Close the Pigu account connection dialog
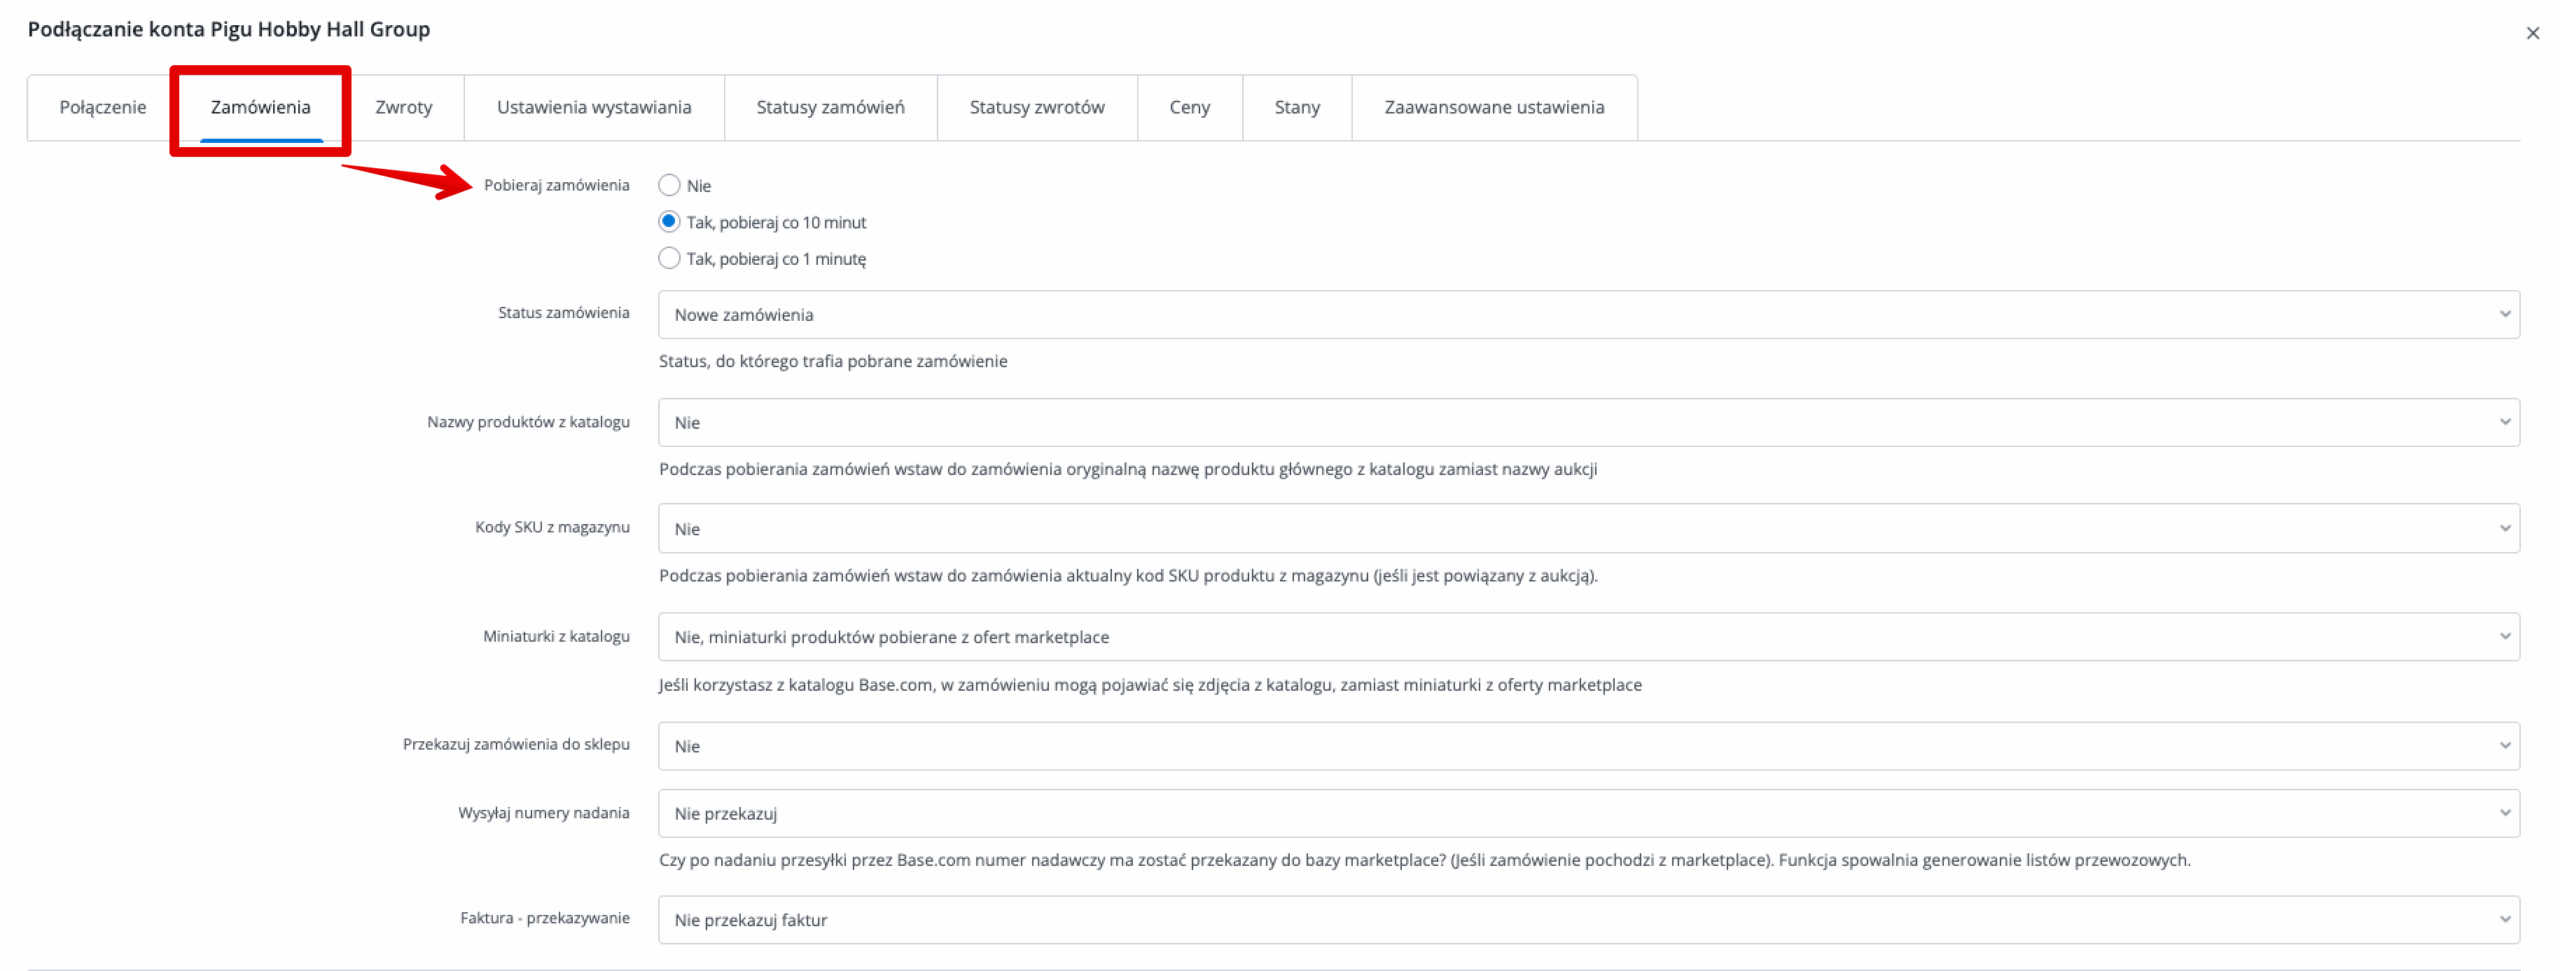 pyautogui.click(x=2532, y=33)
